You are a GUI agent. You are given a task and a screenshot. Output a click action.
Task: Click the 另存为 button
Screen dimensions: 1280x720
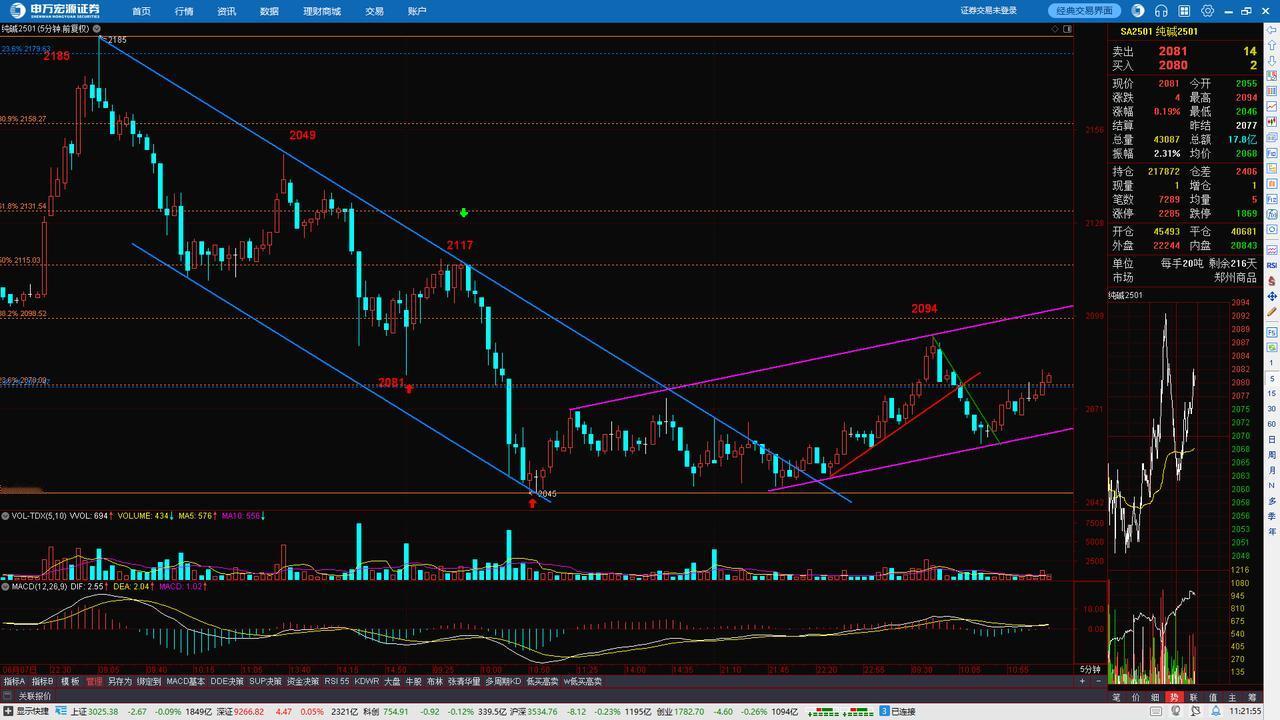point(120,681)
